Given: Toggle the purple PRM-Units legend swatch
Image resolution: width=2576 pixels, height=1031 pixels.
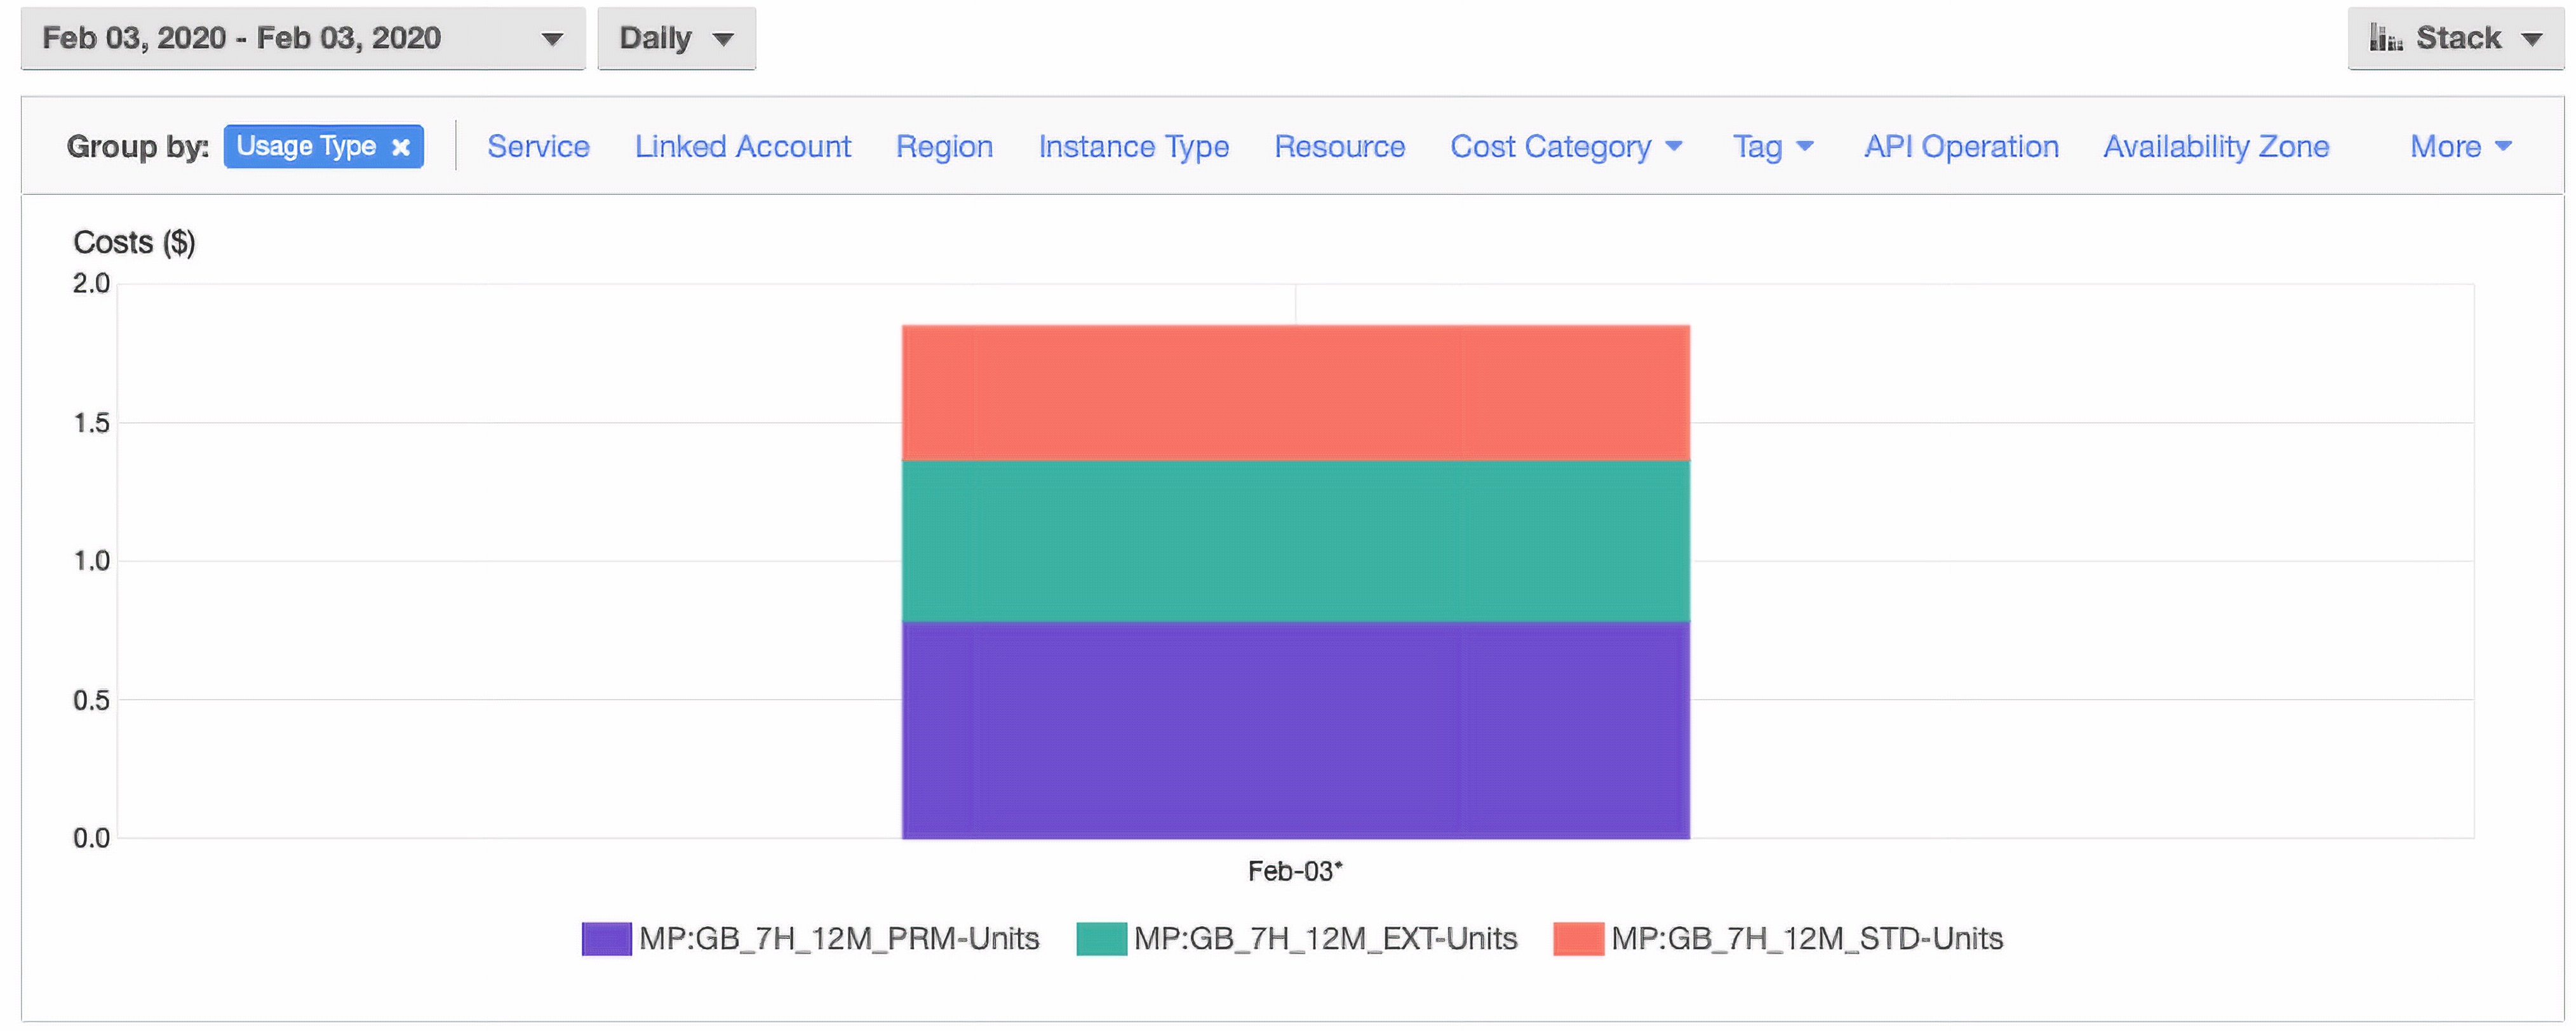Looking at the screenshot, I should 606,939.
